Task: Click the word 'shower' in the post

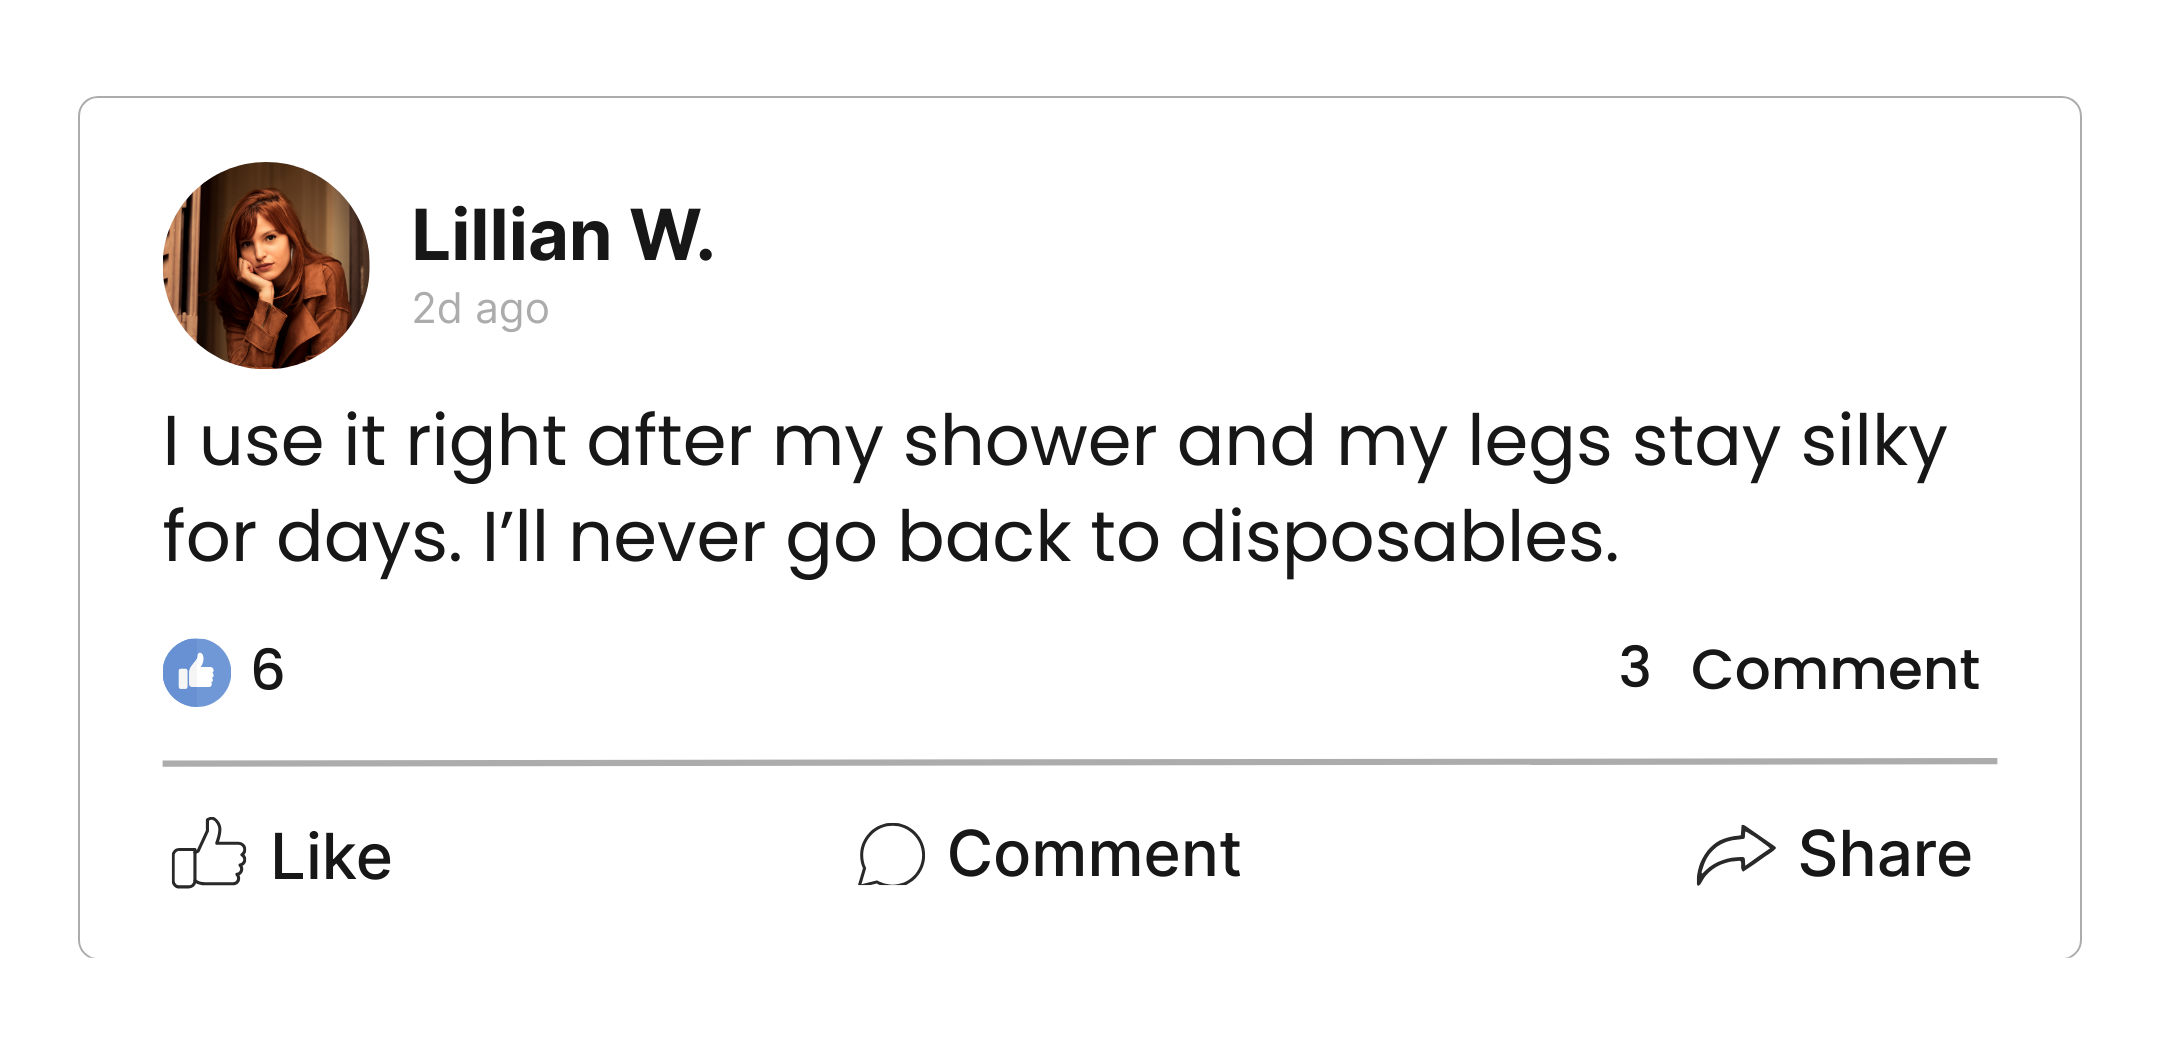Action: point(1029,441)
